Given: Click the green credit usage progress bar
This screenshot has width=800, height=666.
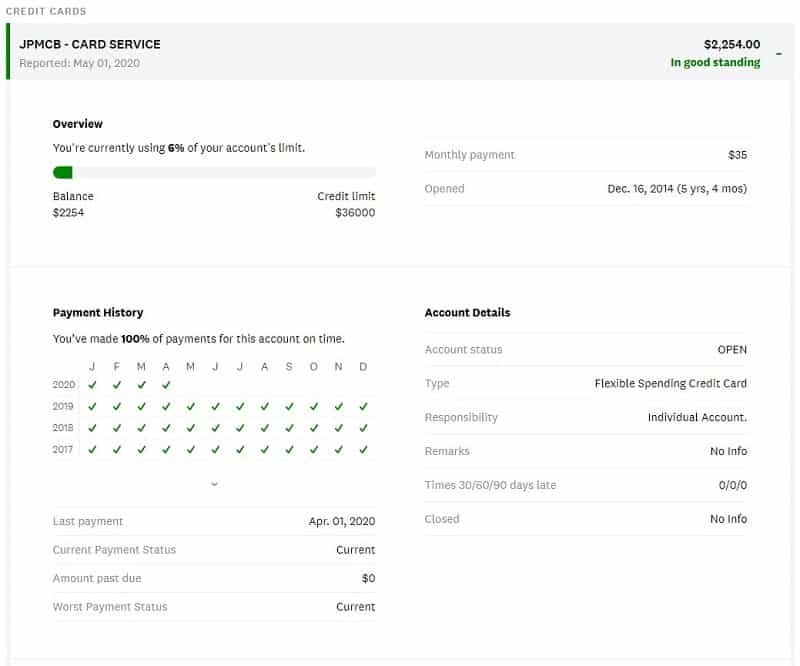Looking at the screenshot, I should point(61,172).
